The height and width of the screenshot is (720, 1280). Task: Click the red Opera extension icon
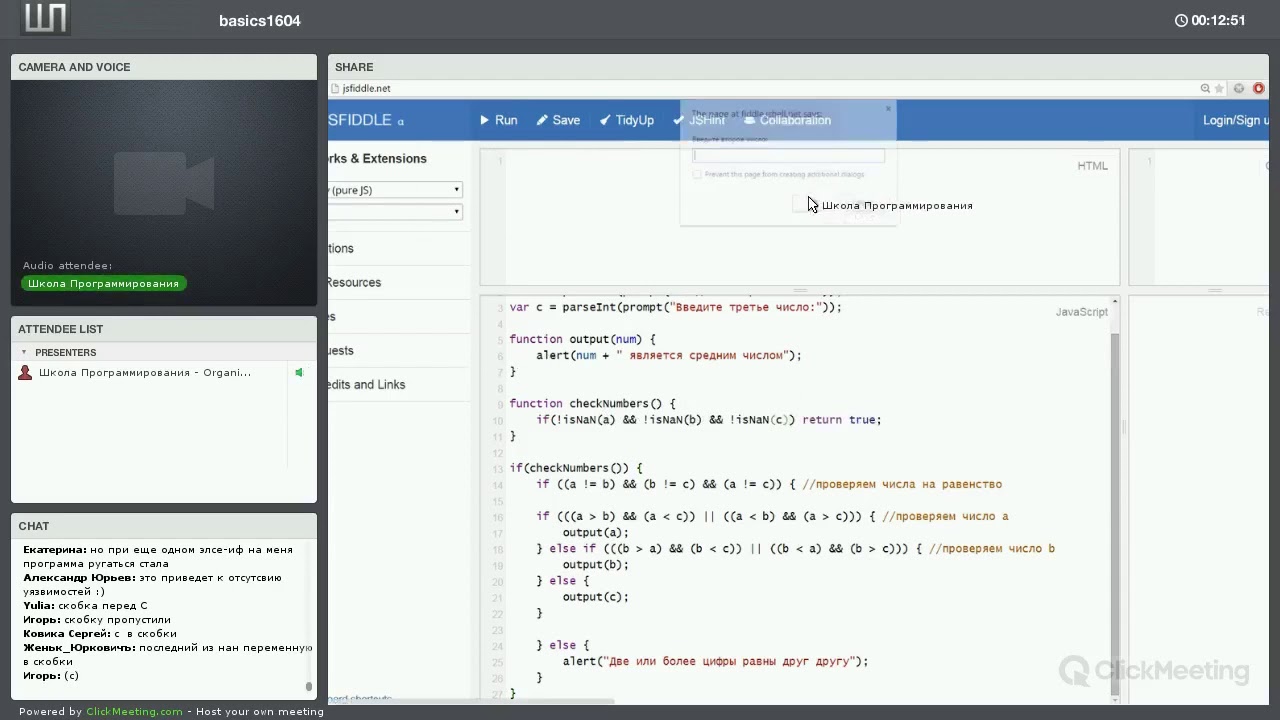point(1258,88)
